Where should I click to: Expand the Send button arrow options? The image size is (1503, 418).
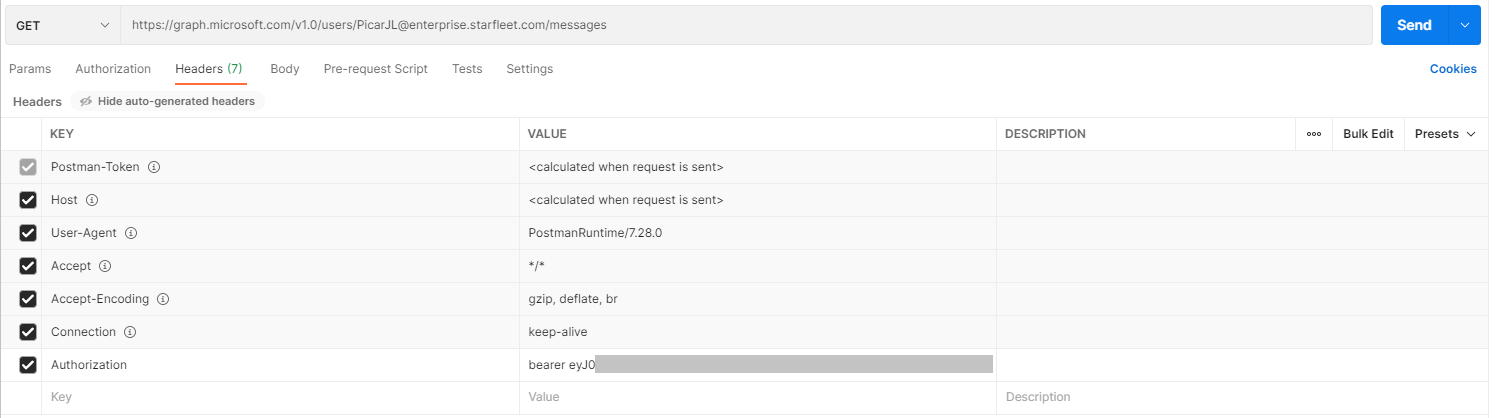(x=1465, y=25)
